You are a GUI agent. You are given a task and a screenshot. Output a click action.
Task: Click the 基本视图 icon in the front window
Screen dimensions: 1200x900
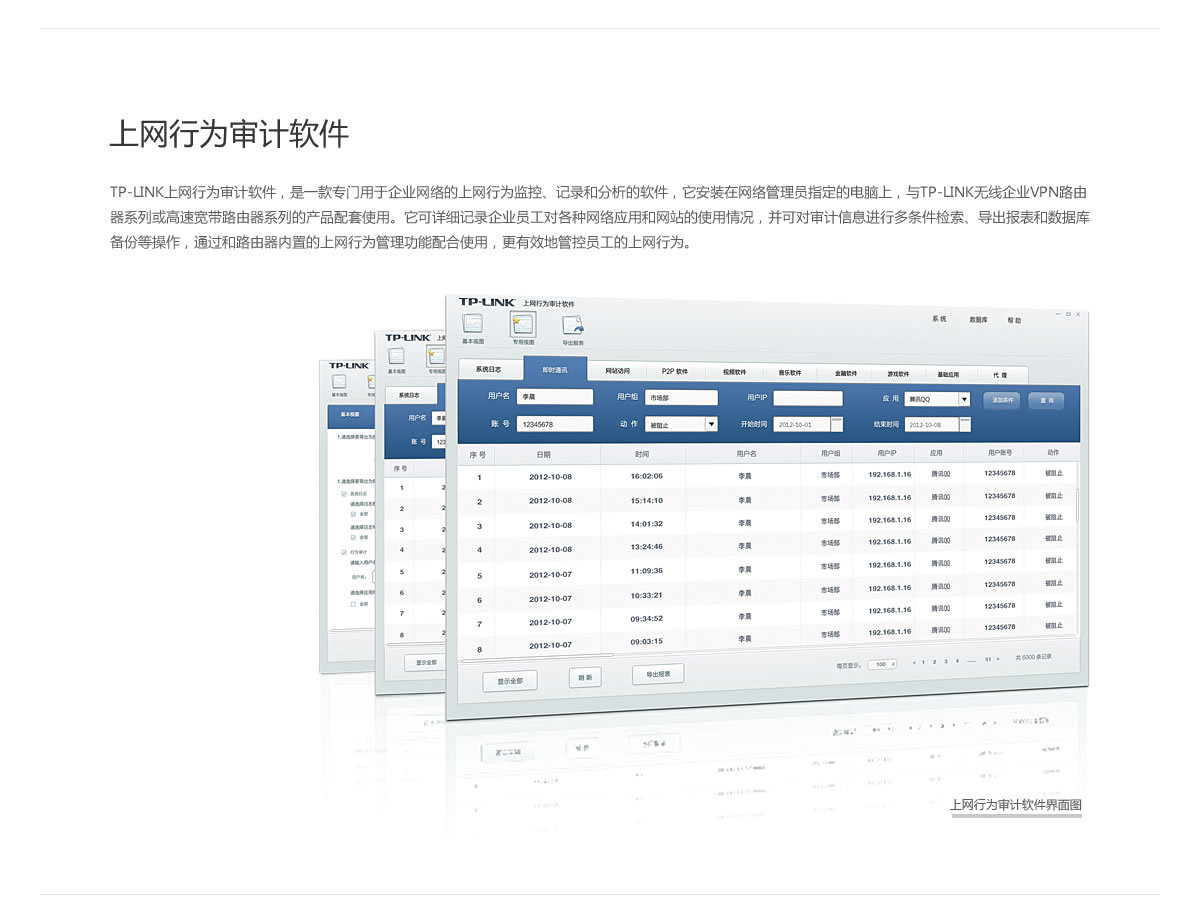click(x=472, y=324)
